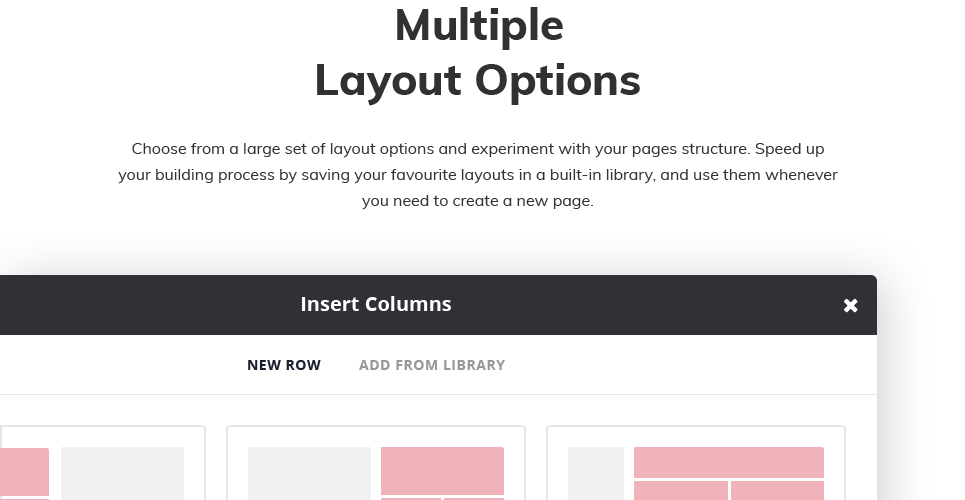Click the Insert Columns dialog title
Image resolution: width=965 pixels, height=500 pixels.
(x=376, y=304)
